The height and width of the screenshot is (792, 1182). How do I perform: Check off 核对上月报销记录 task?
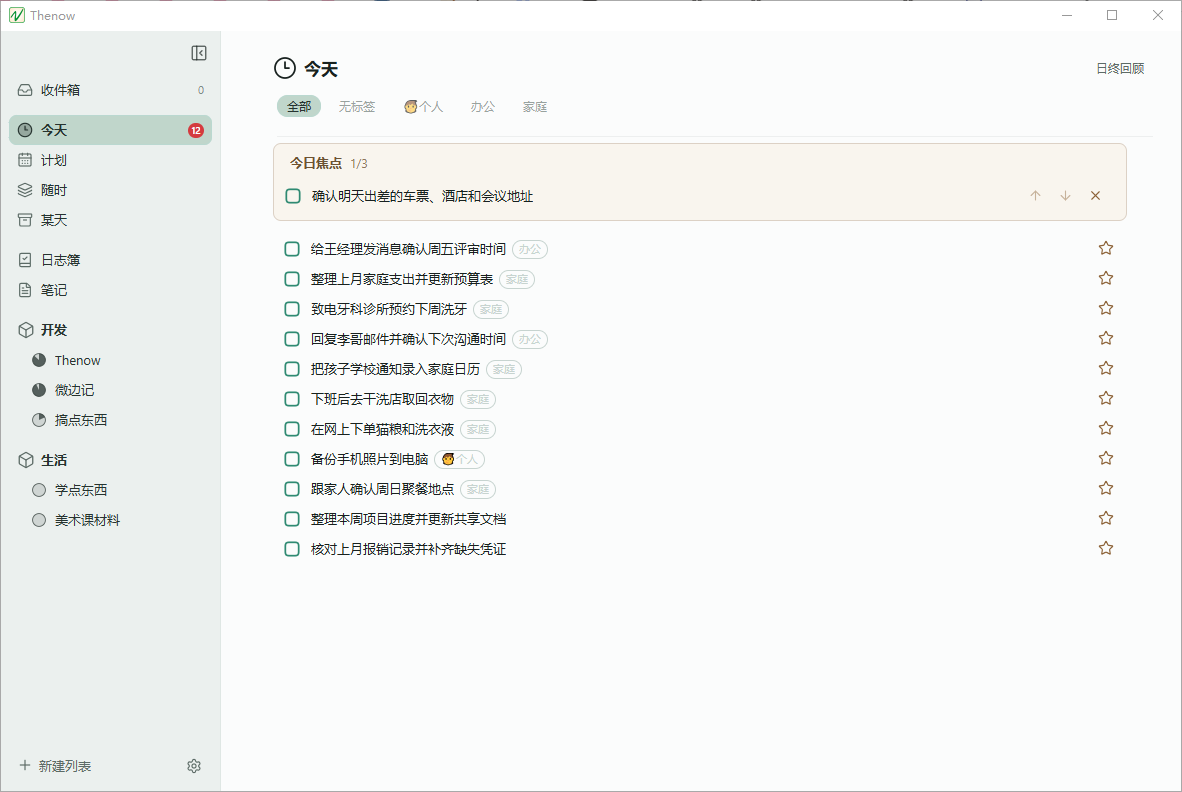[x=292, y=549]
